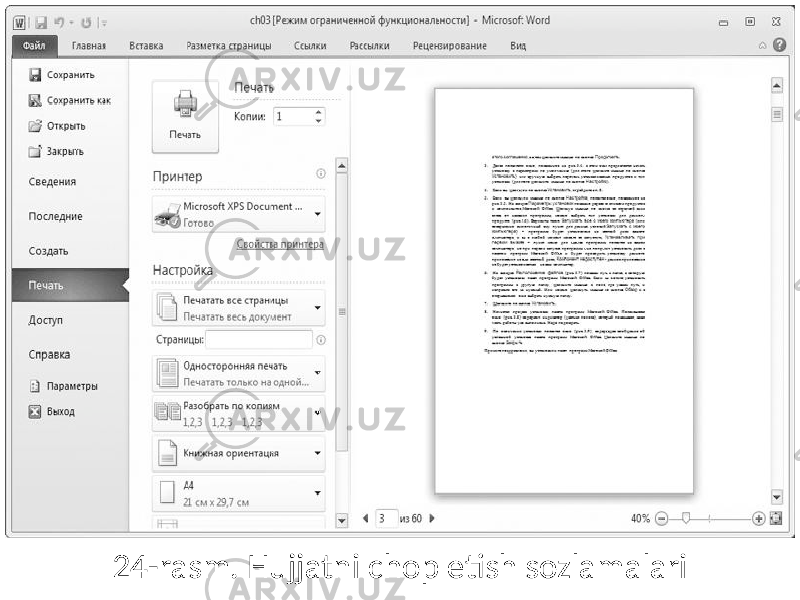Minimize the Word window
Image resolution: width=800 pixels, height=600 pixels.
coord(723,22)
